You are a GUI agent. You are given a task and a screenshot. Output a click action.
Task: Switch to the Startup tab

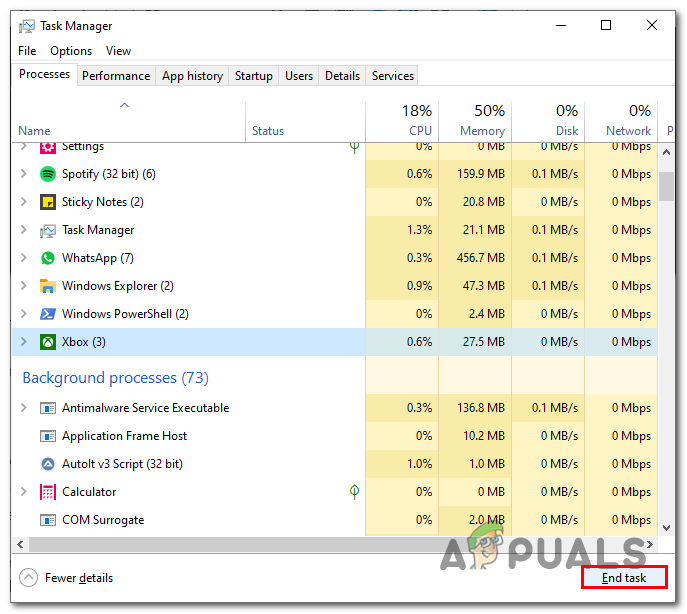254,76
